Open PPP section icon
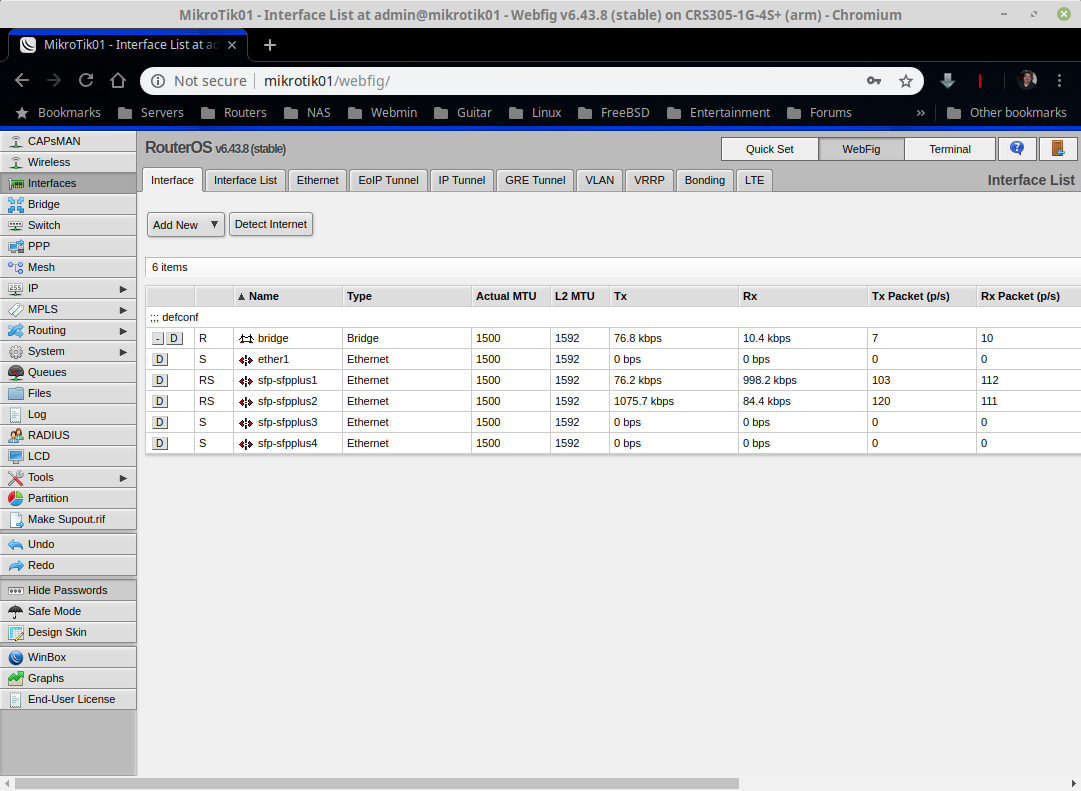 (x=15, y=247)
